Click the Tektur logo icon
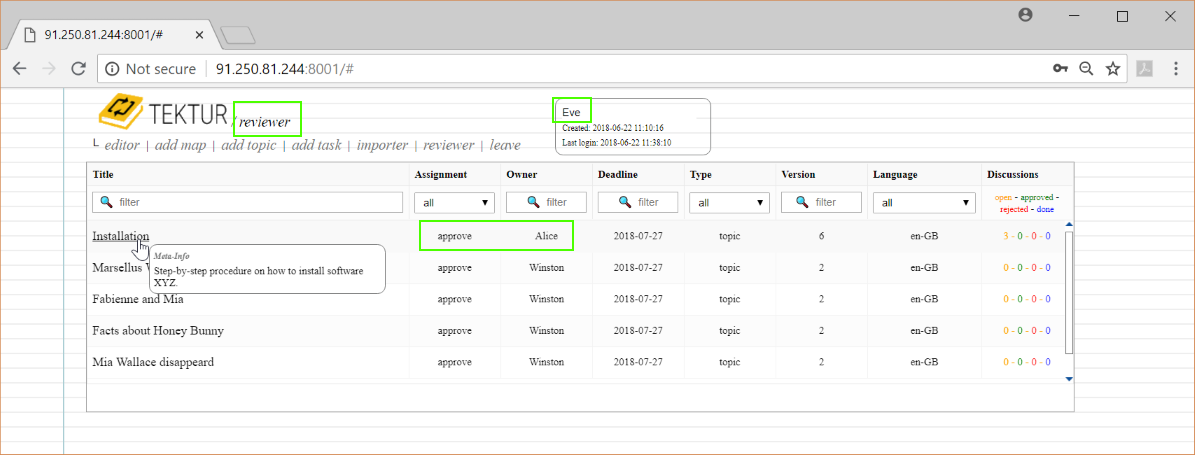Screen dimensions: 1195x455 [x=120, y=112]
